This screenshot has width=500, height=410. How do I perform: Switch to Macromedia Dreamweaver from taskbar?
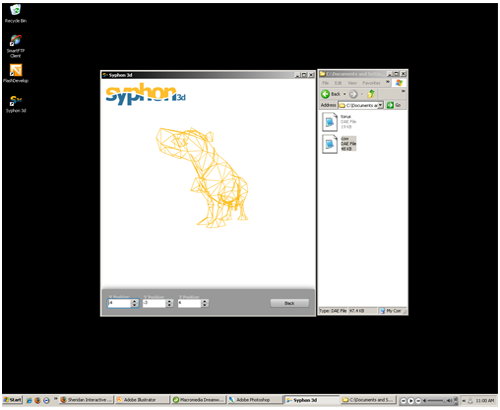tap(199, 400)
